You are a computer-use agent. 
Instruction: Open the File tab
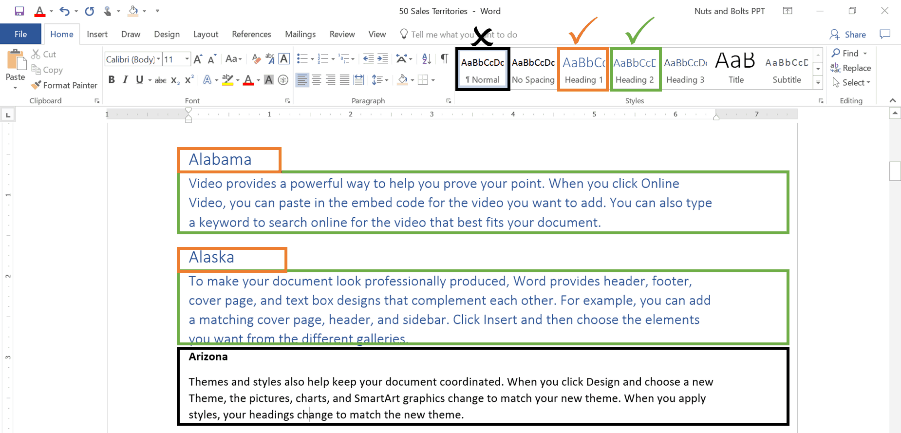(x=21, y=34)
